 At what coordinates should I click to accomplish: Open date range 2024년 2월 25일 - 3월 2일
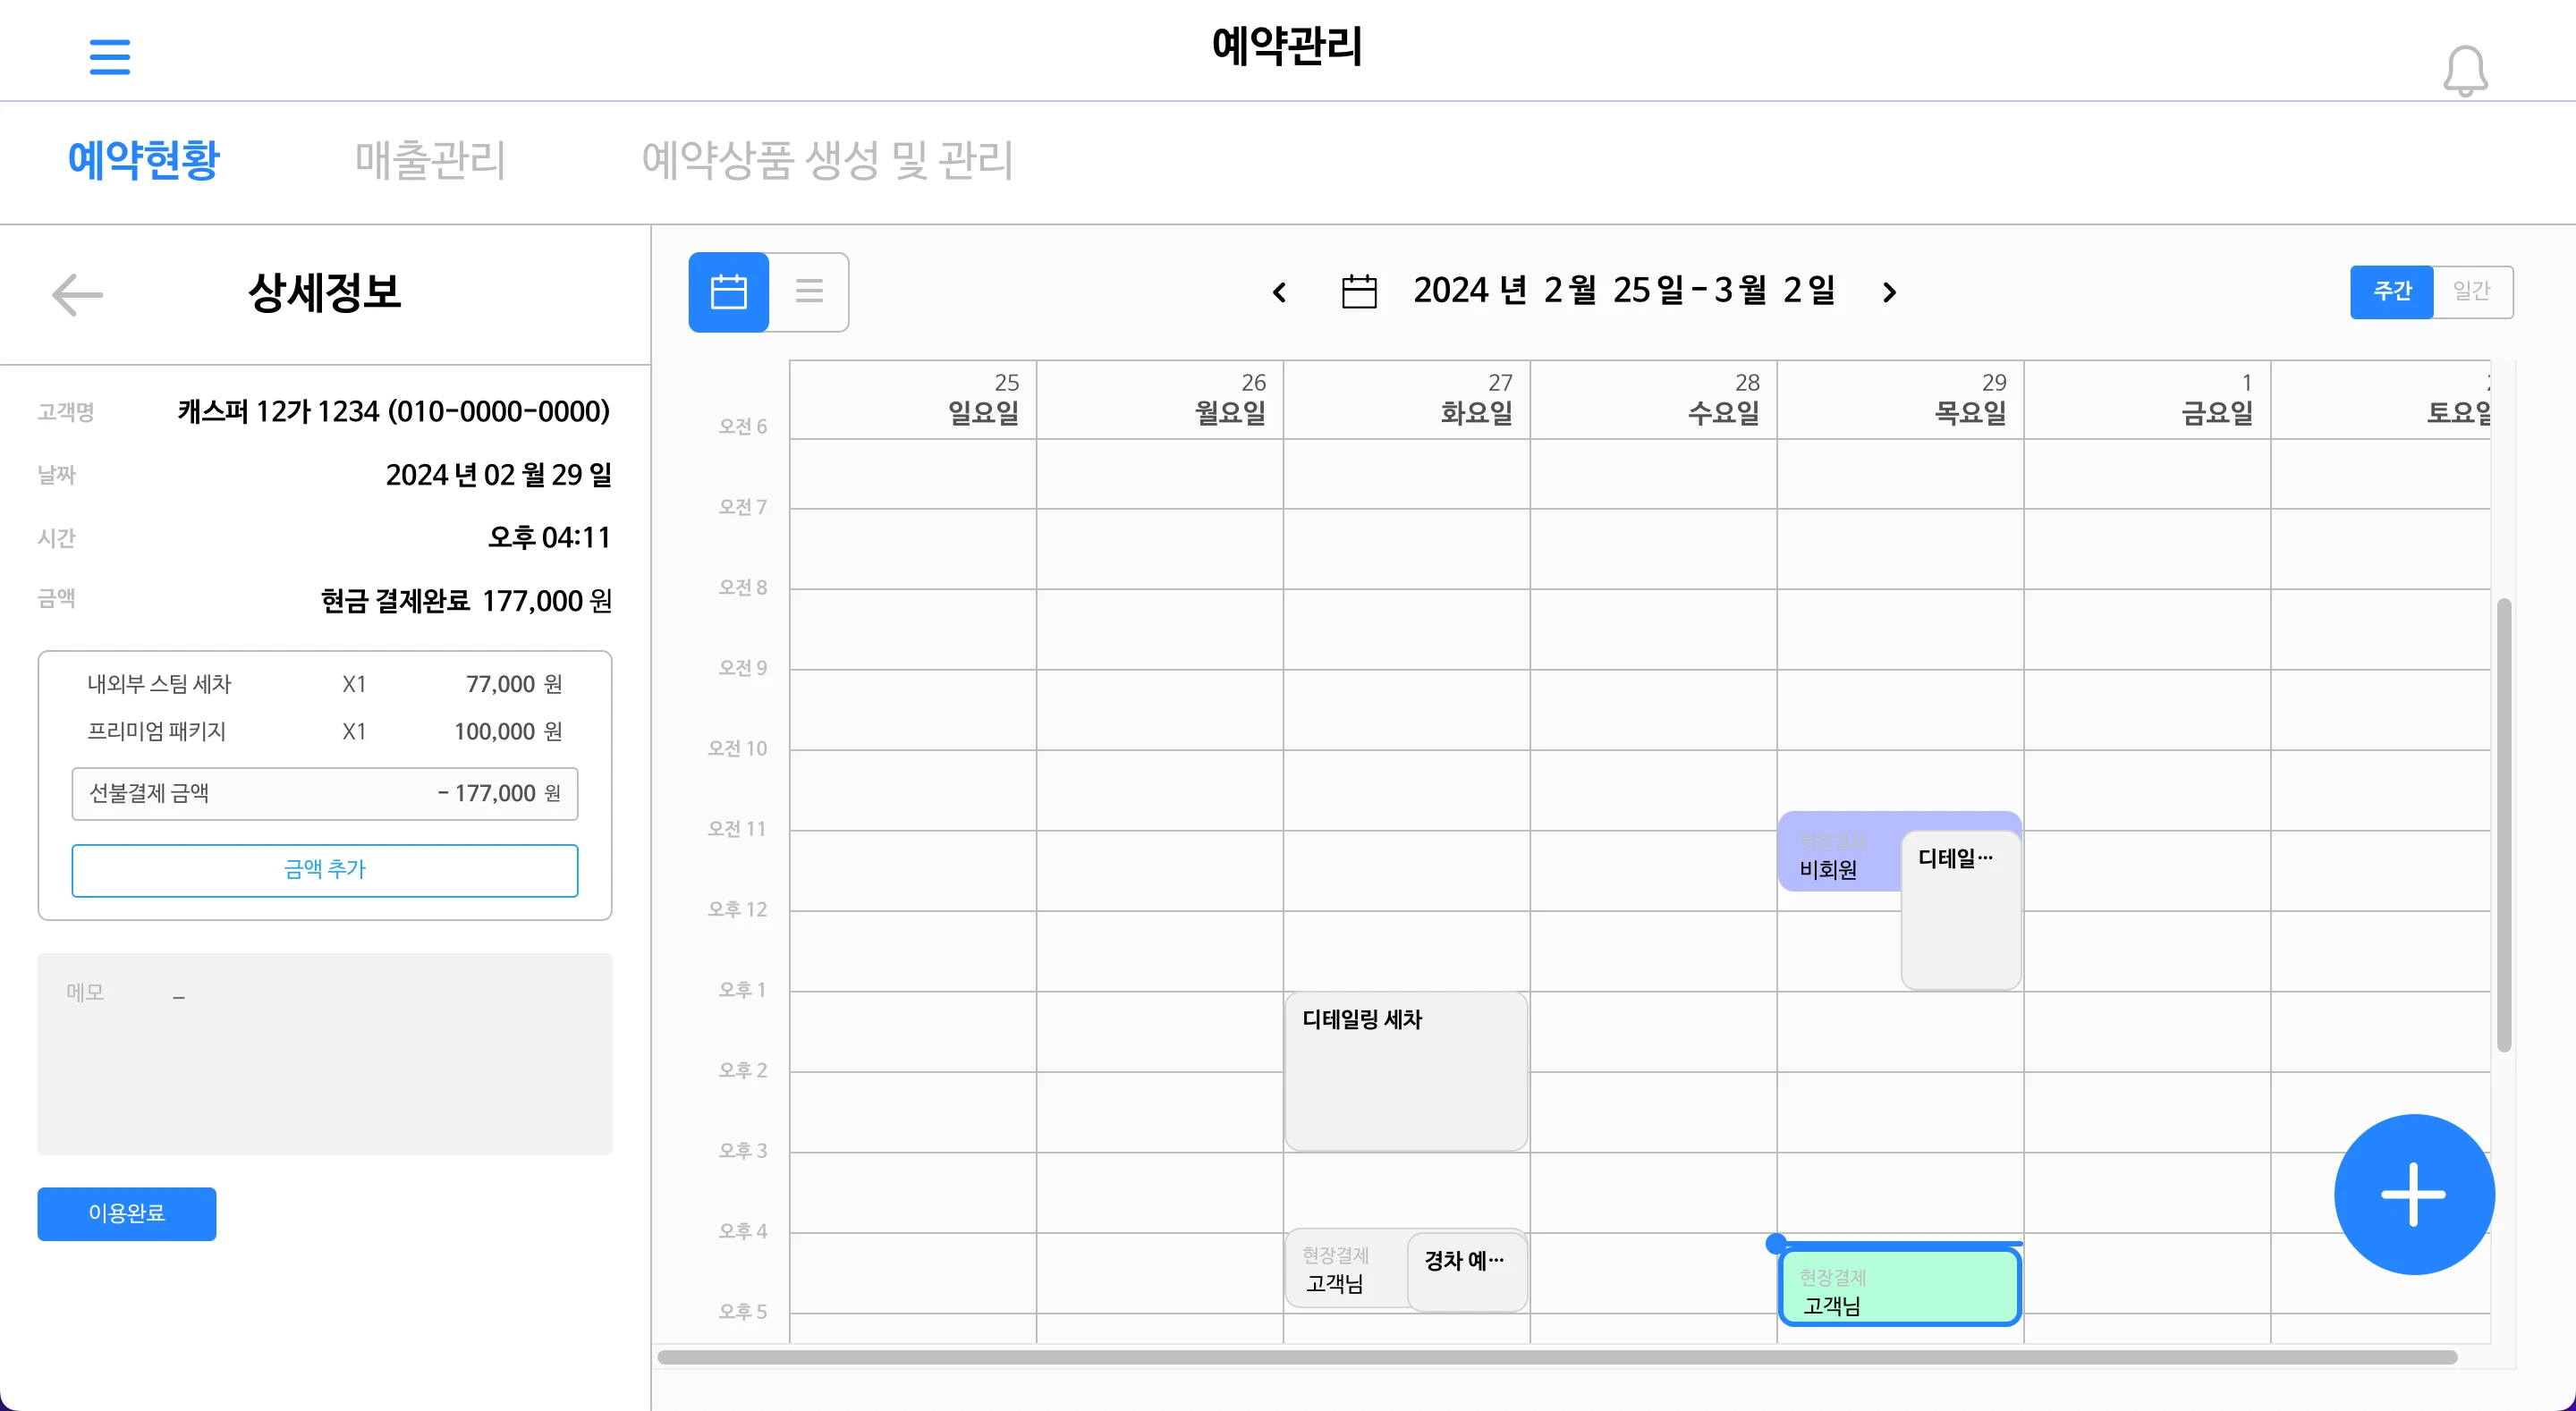(1624, 291)
